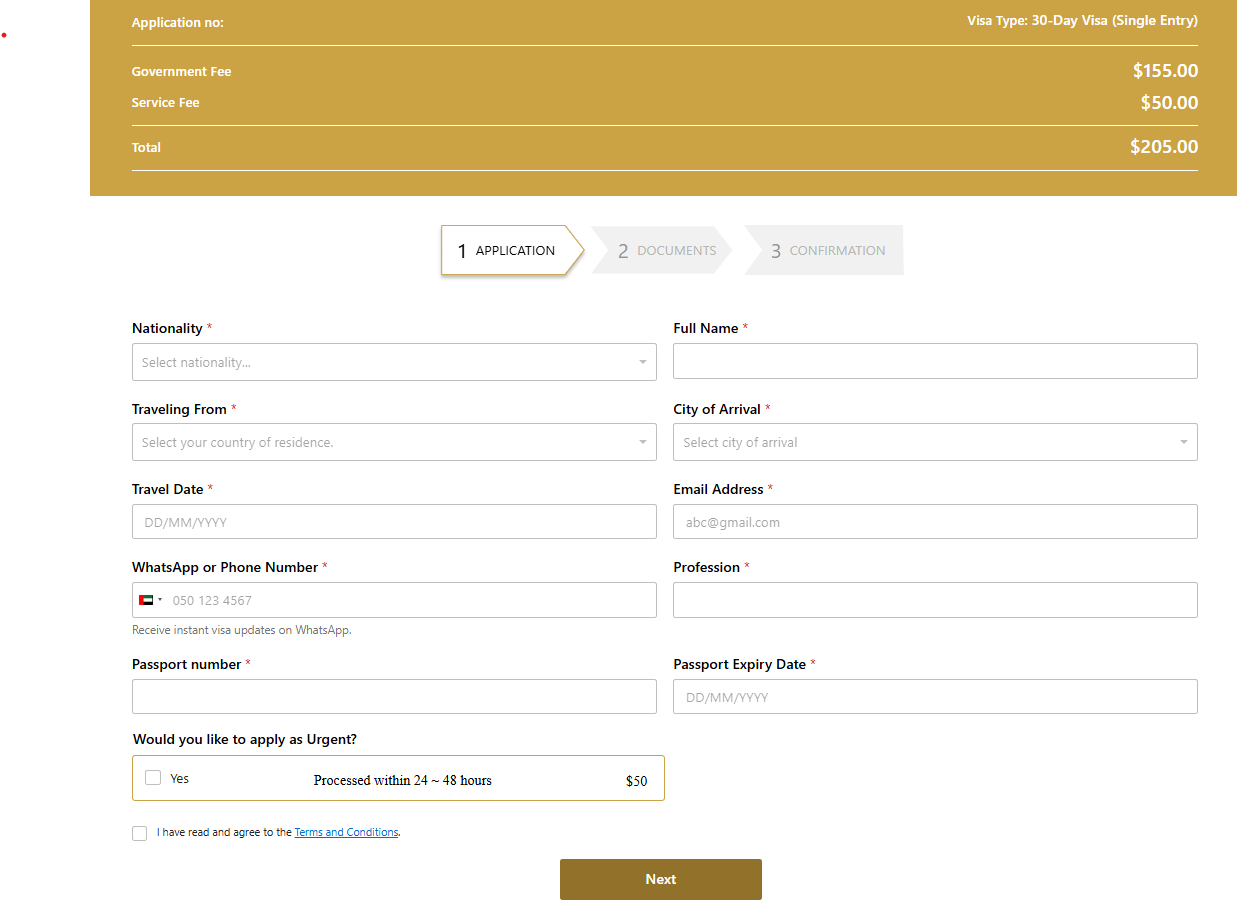Screen dimensions: 1237x916
Task: Click the UAE flag country code selector
Action: [x=150, y=600]
